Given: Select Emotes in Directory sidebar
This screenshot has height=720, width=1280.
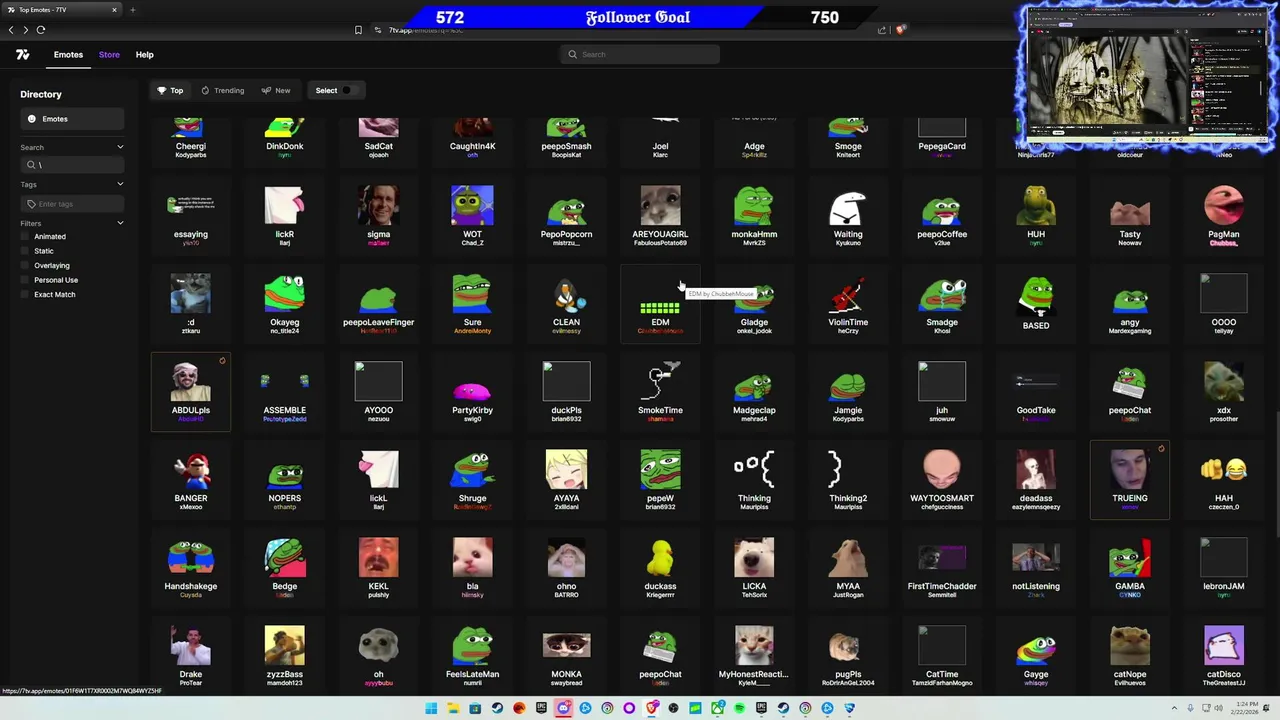Looking at the screenshot, I should click(72, 119).
